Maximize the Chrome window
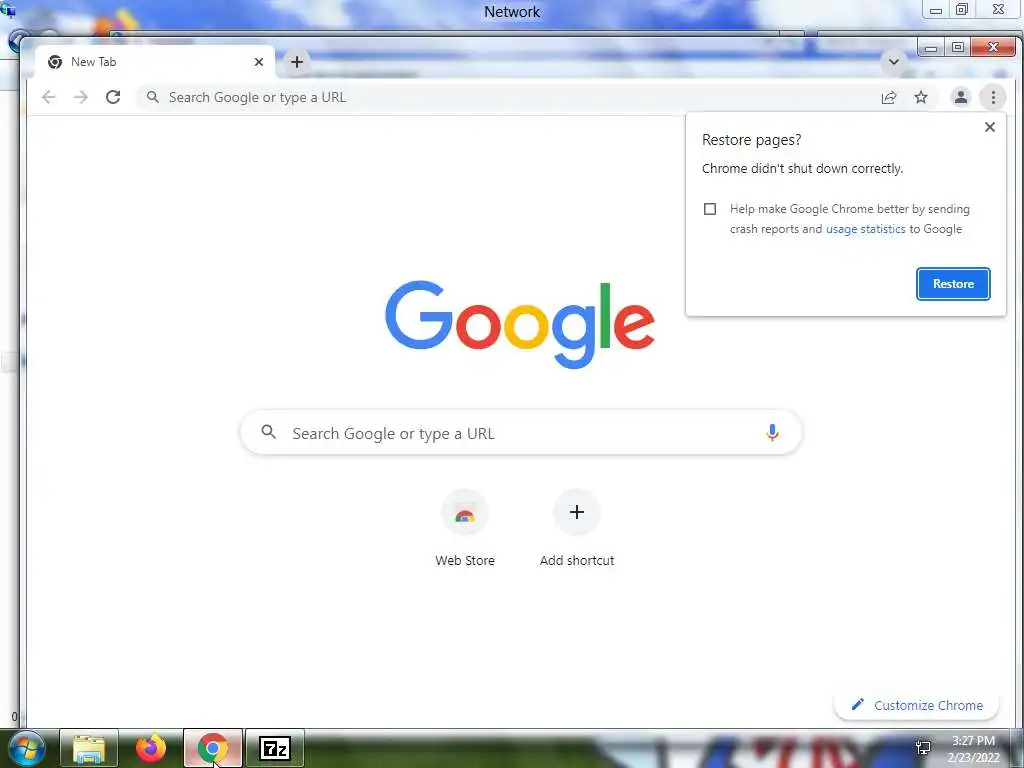The height and width of the screenshot is (768, 1024). [x=957, y=48]
